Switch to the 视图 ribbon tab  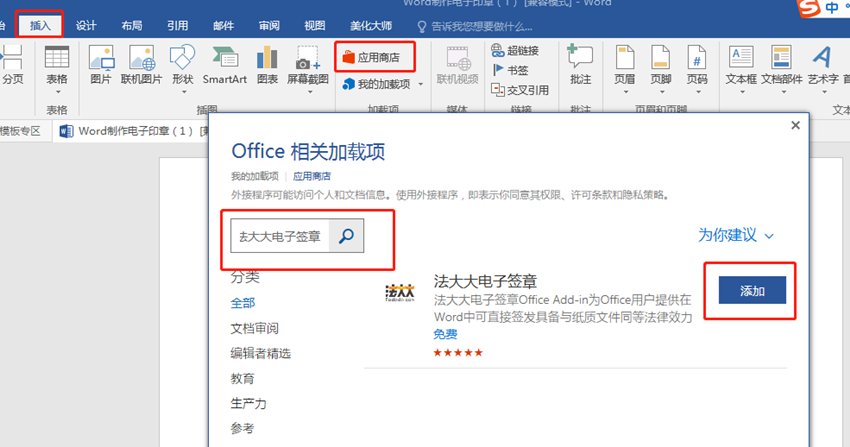tap(314, 25)
